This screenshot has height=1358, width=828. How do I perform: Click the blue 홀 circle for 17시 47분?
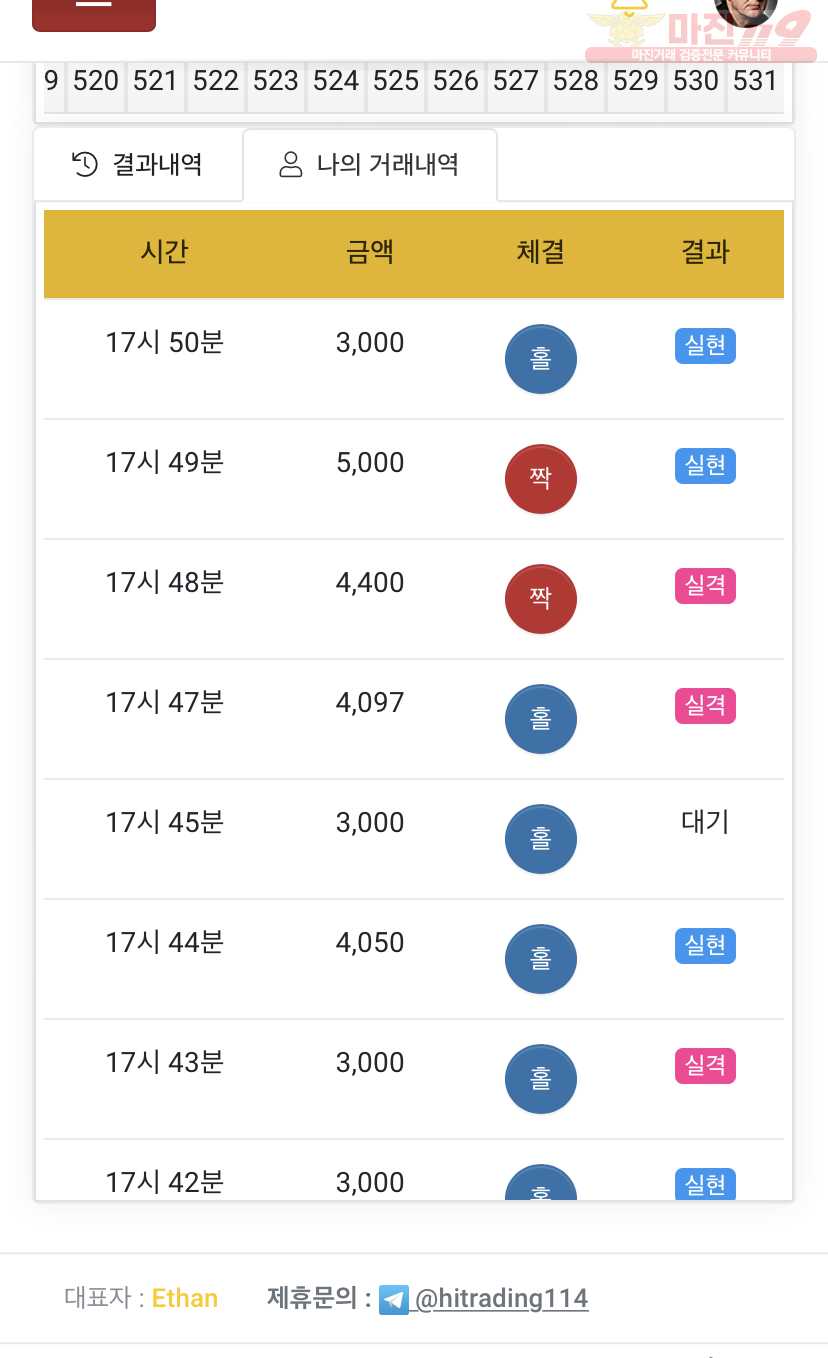pos(541,719)
